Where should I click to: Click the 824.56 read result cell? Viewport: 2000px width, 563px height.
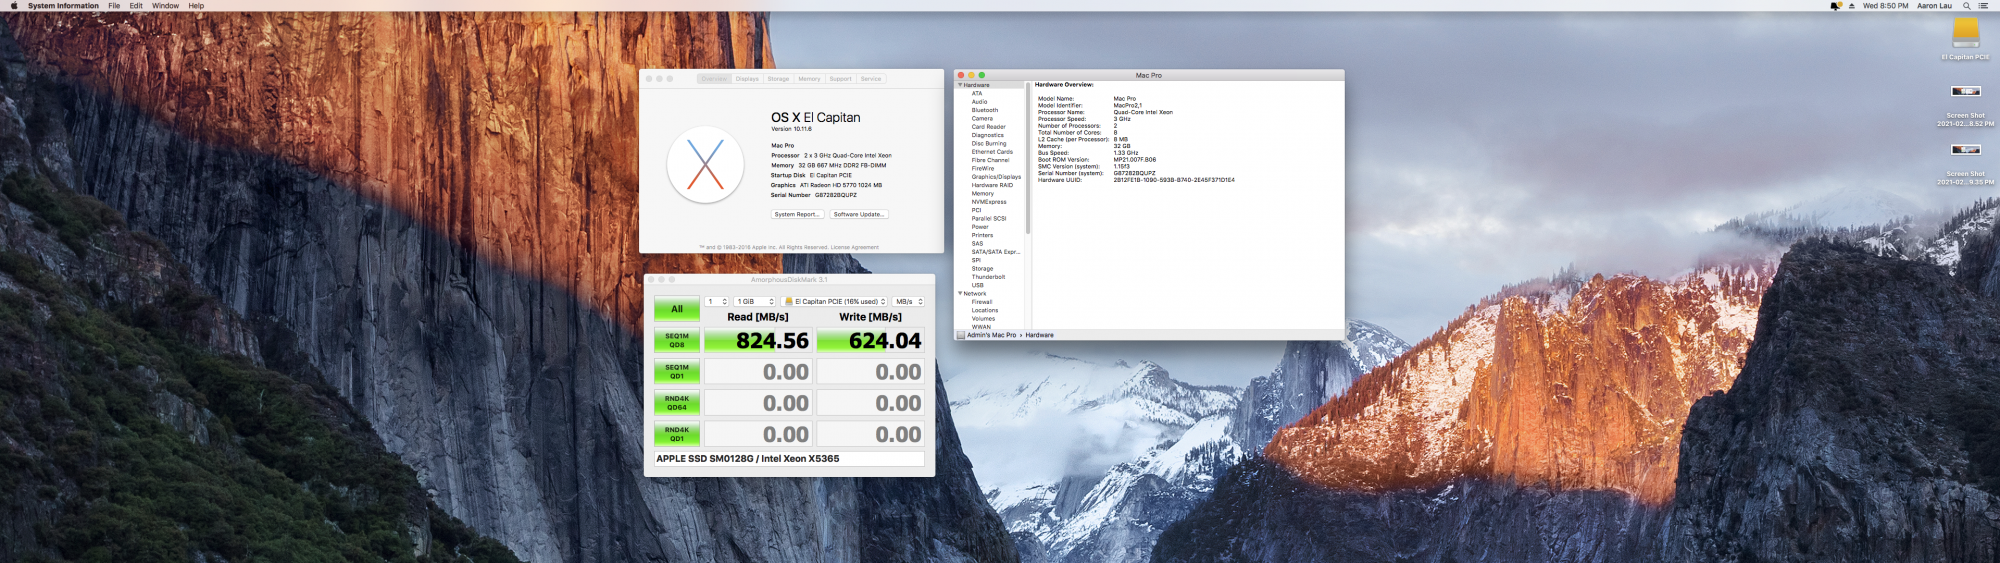757,341
